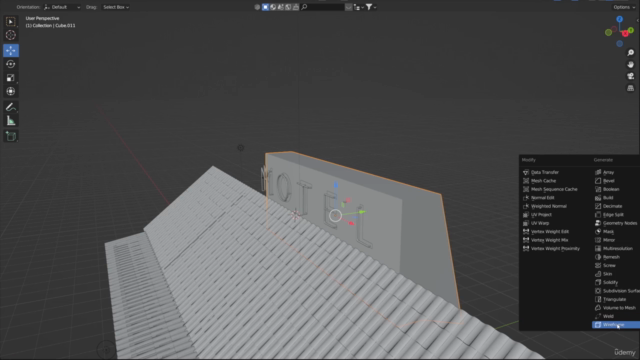Pick the Scale tool
This screenshot has width=640, height=360.
coord(11,78)
